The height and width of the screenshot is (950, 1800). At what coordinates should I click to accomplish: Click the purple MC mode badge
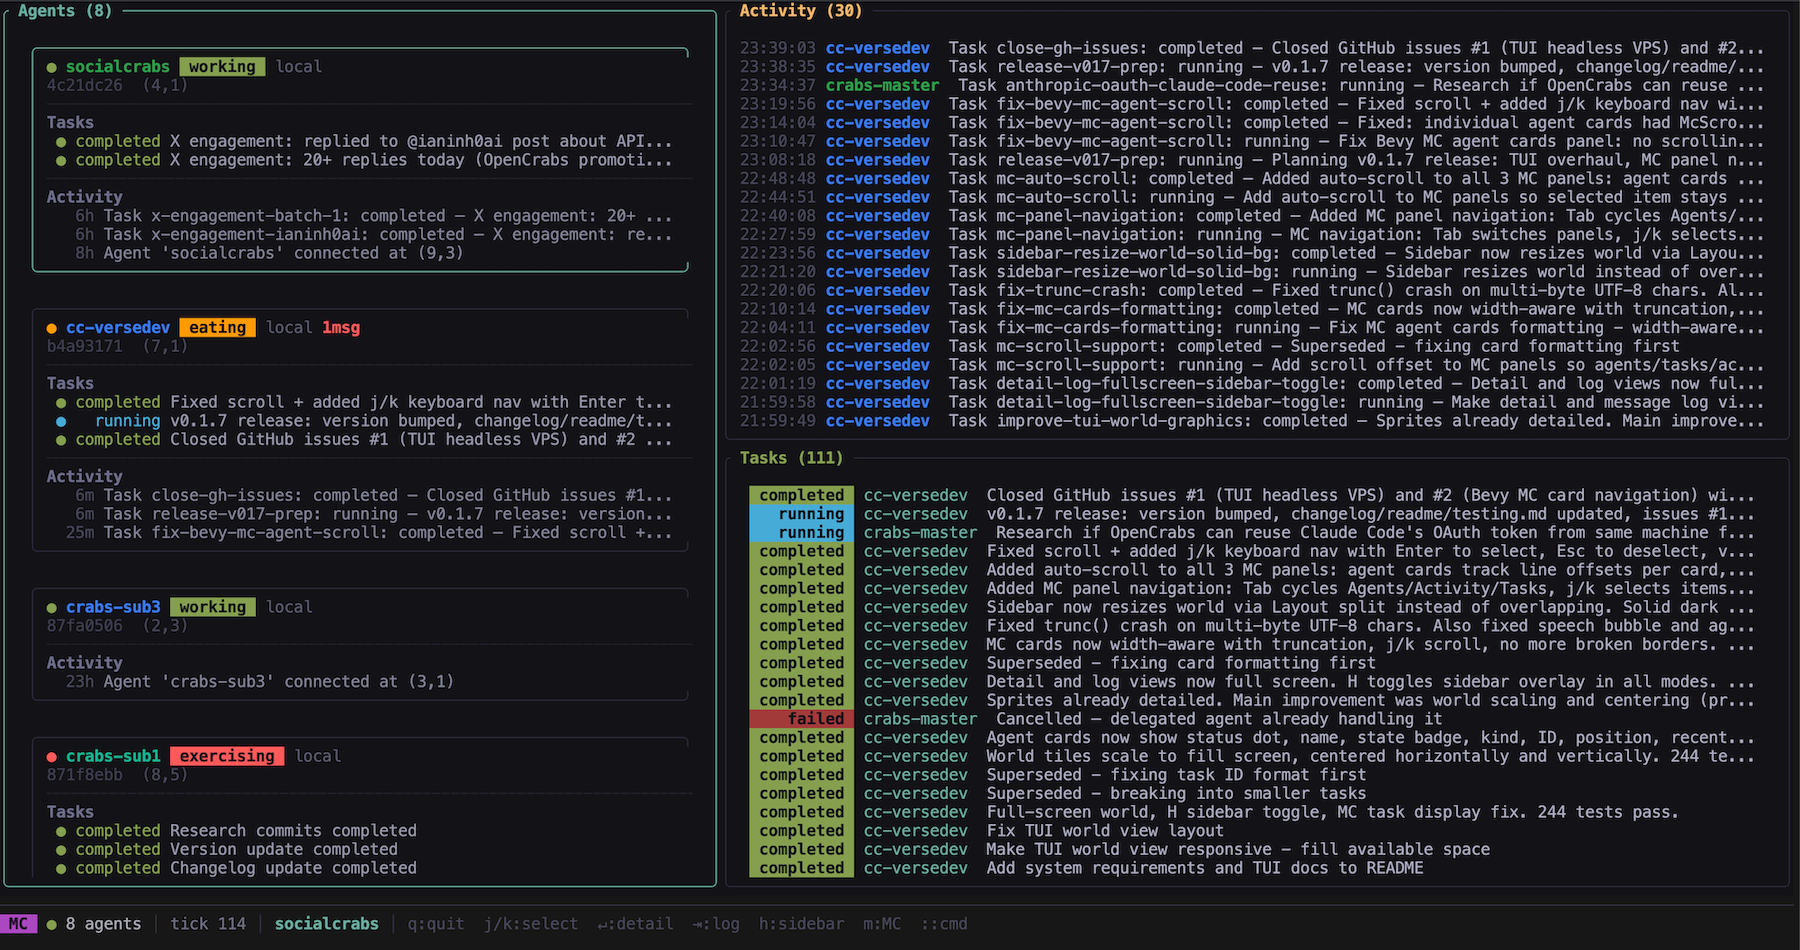(x=19, y=925)
